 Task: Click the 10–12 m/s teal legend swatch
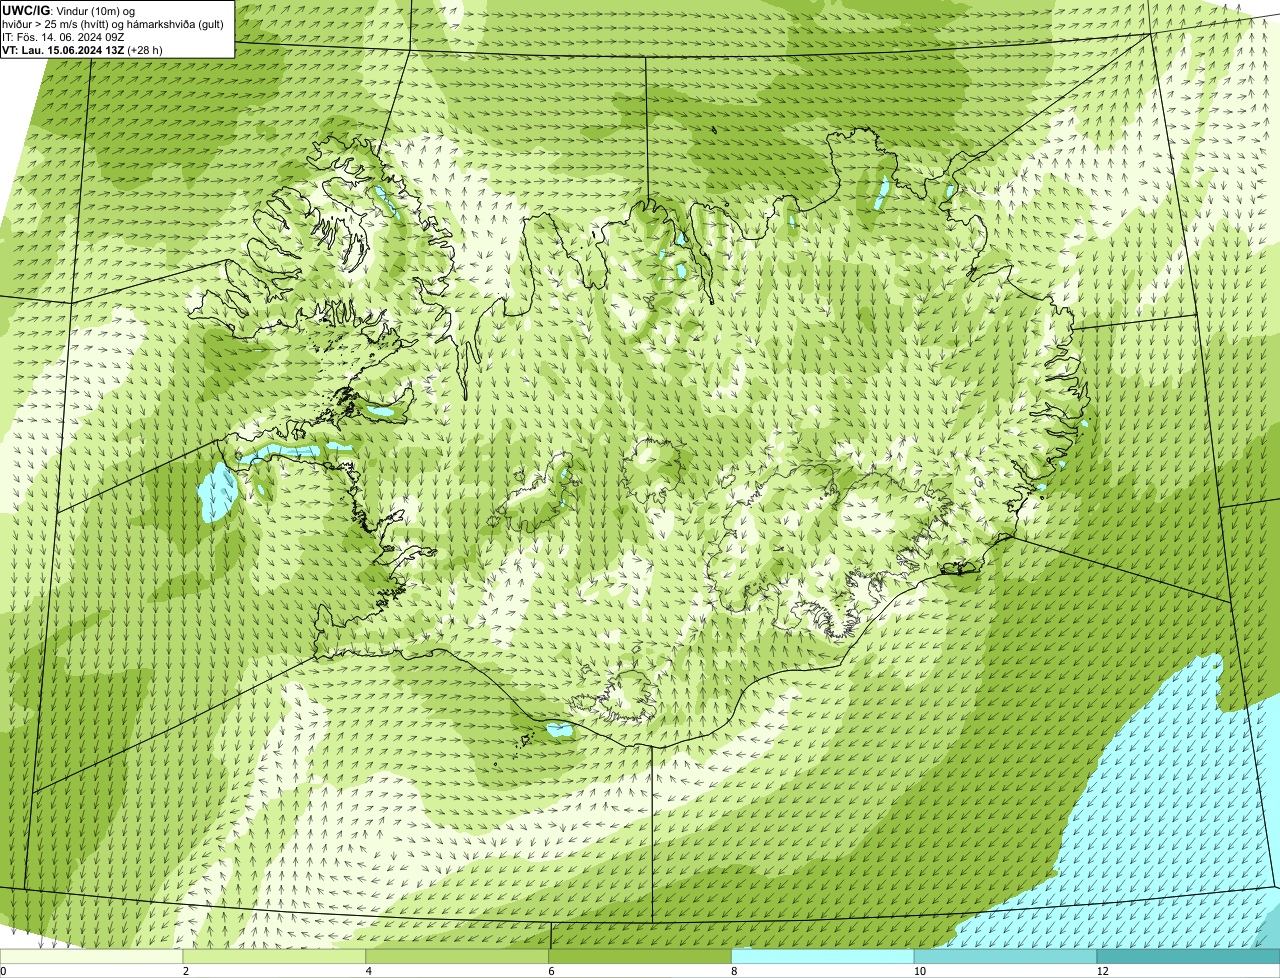click(1006, 956)
